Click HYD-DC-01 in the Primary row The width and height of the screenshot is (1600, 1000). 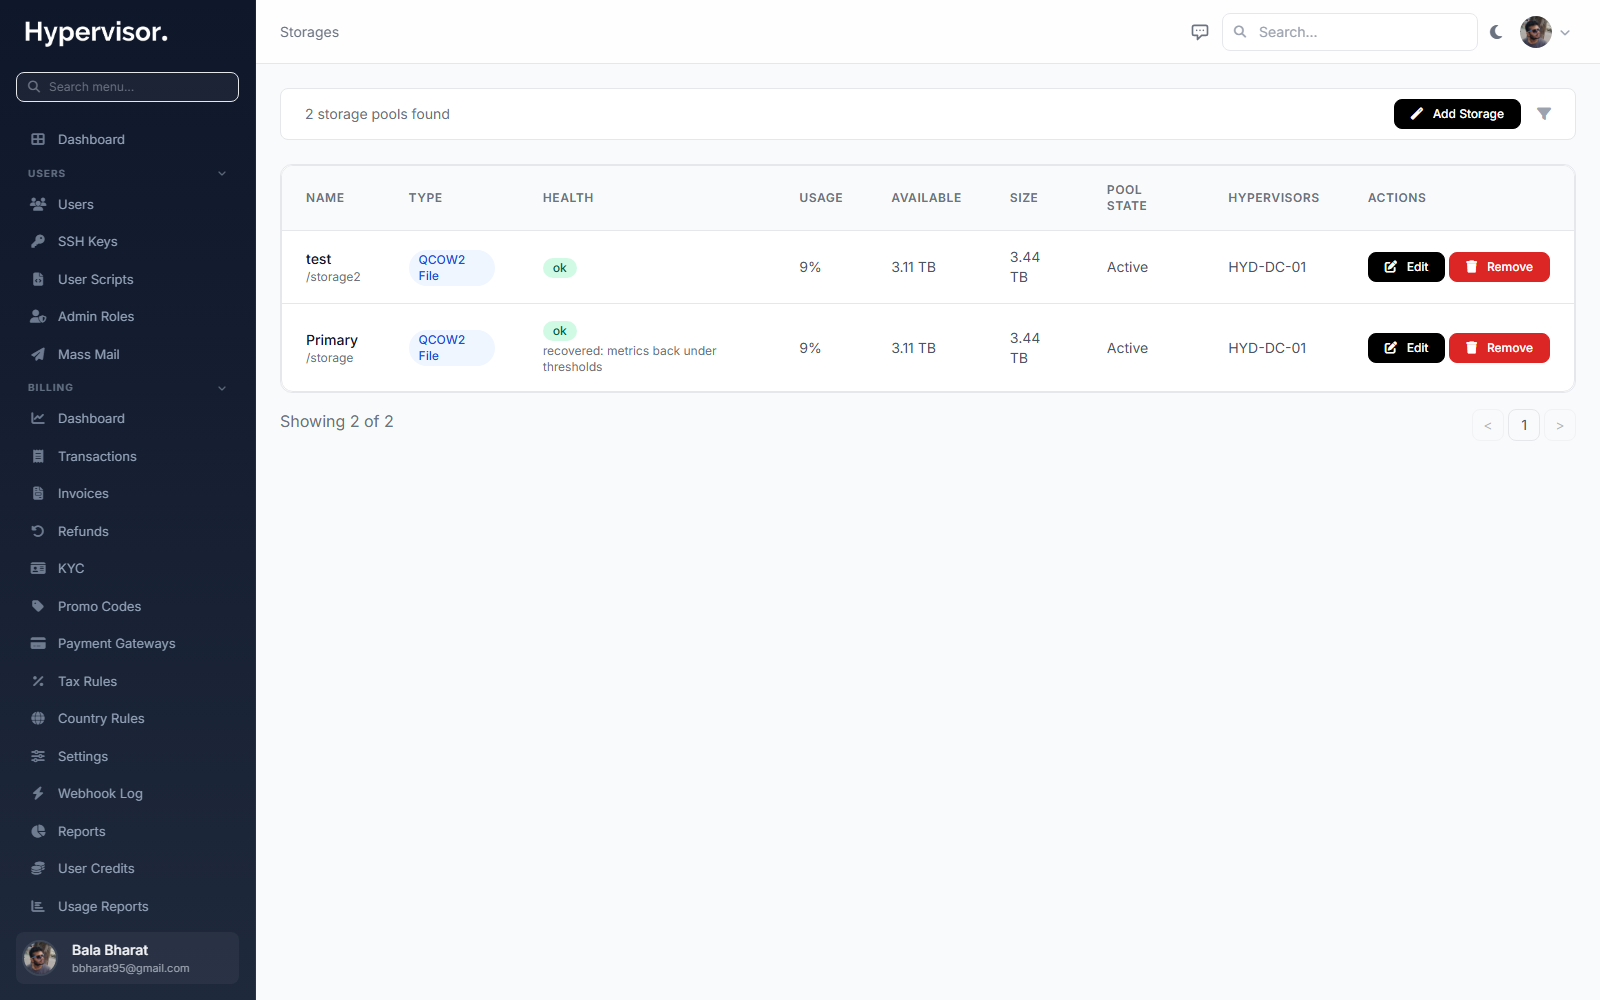coord(1267,348)
